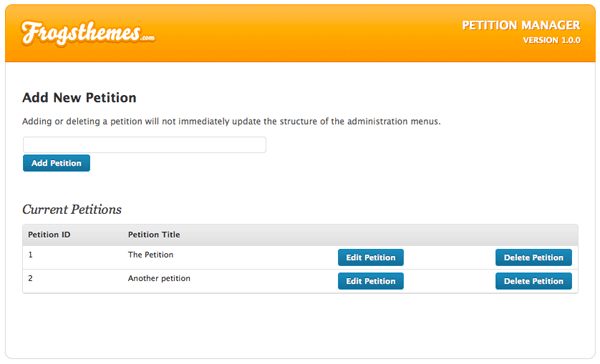600x364 pixels.
Task: Click the Version 1.0.0 label
Action: coord(551,40)
